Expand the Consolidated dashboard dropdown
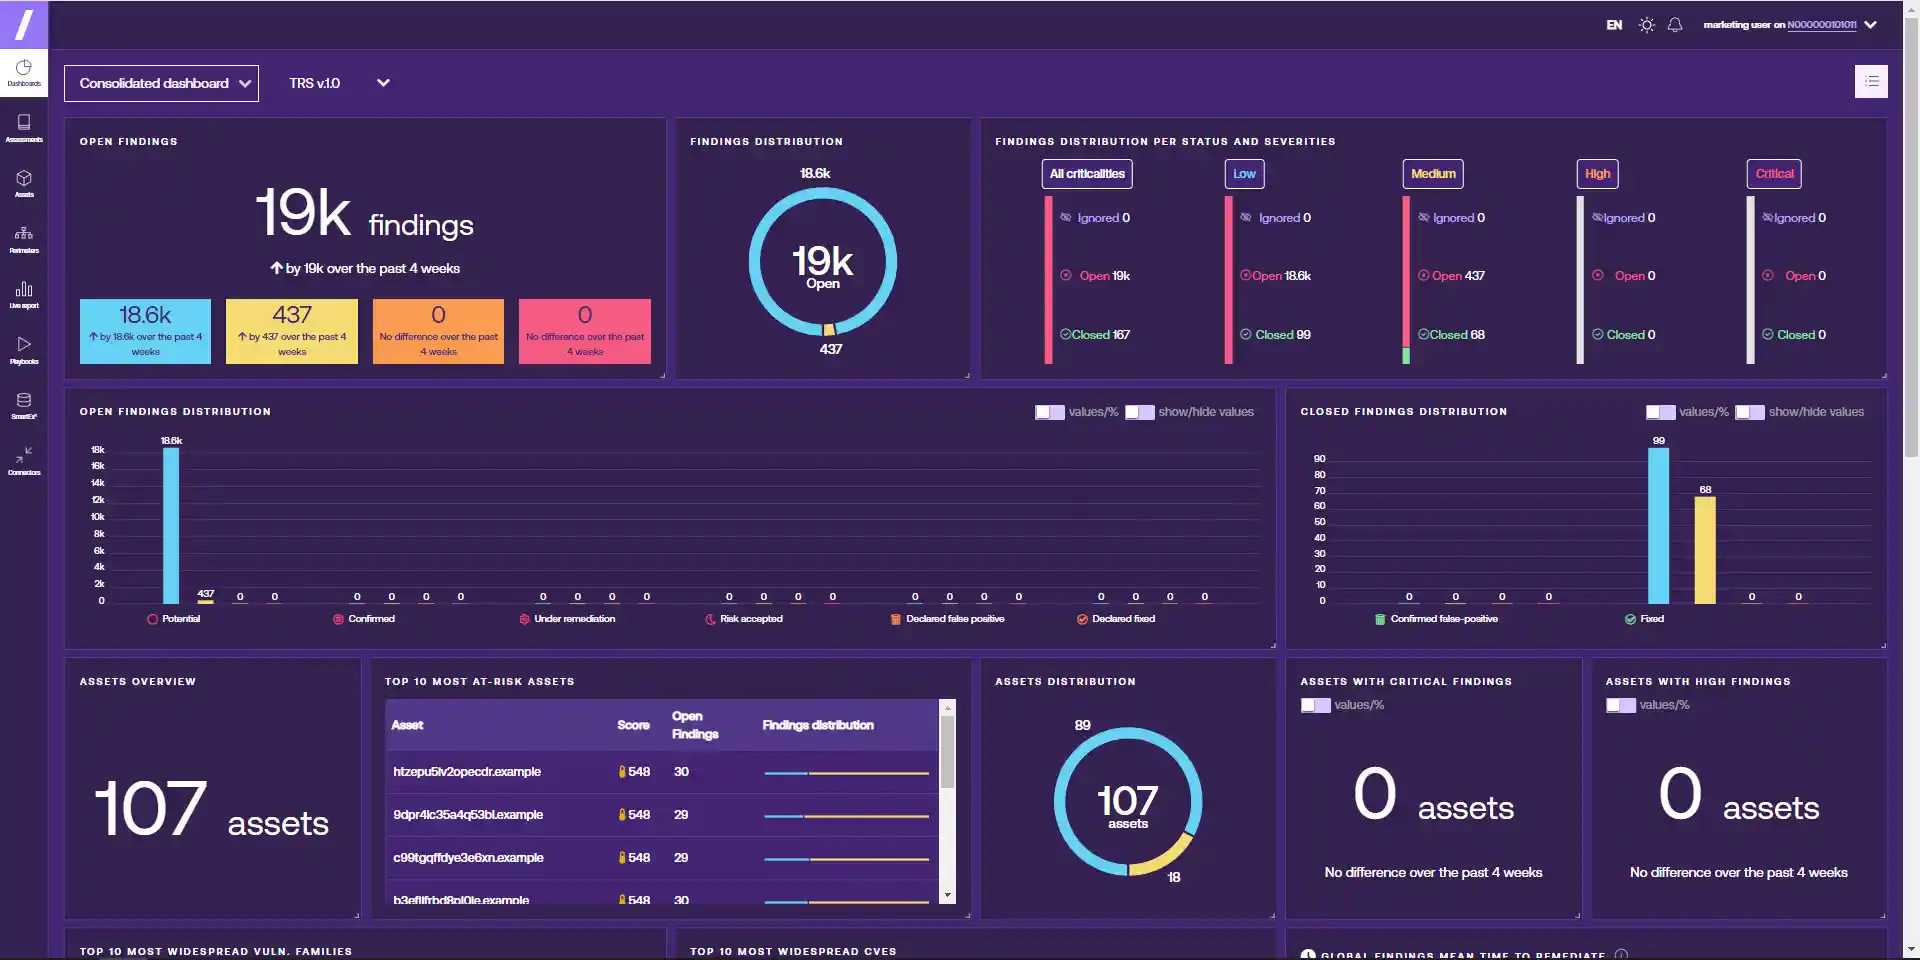Image resolution: width=1920 pixels, height=960 pixels. coord(161,83)
